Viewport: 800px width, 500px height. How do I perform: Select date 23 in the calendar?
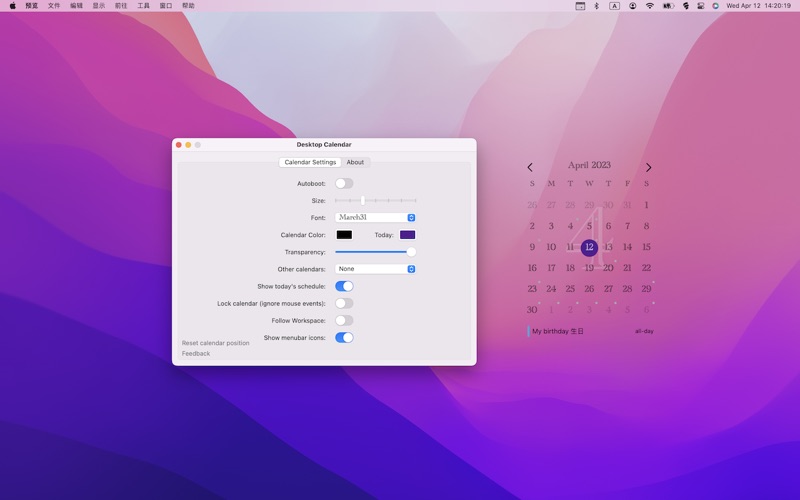tap(532, 289)
